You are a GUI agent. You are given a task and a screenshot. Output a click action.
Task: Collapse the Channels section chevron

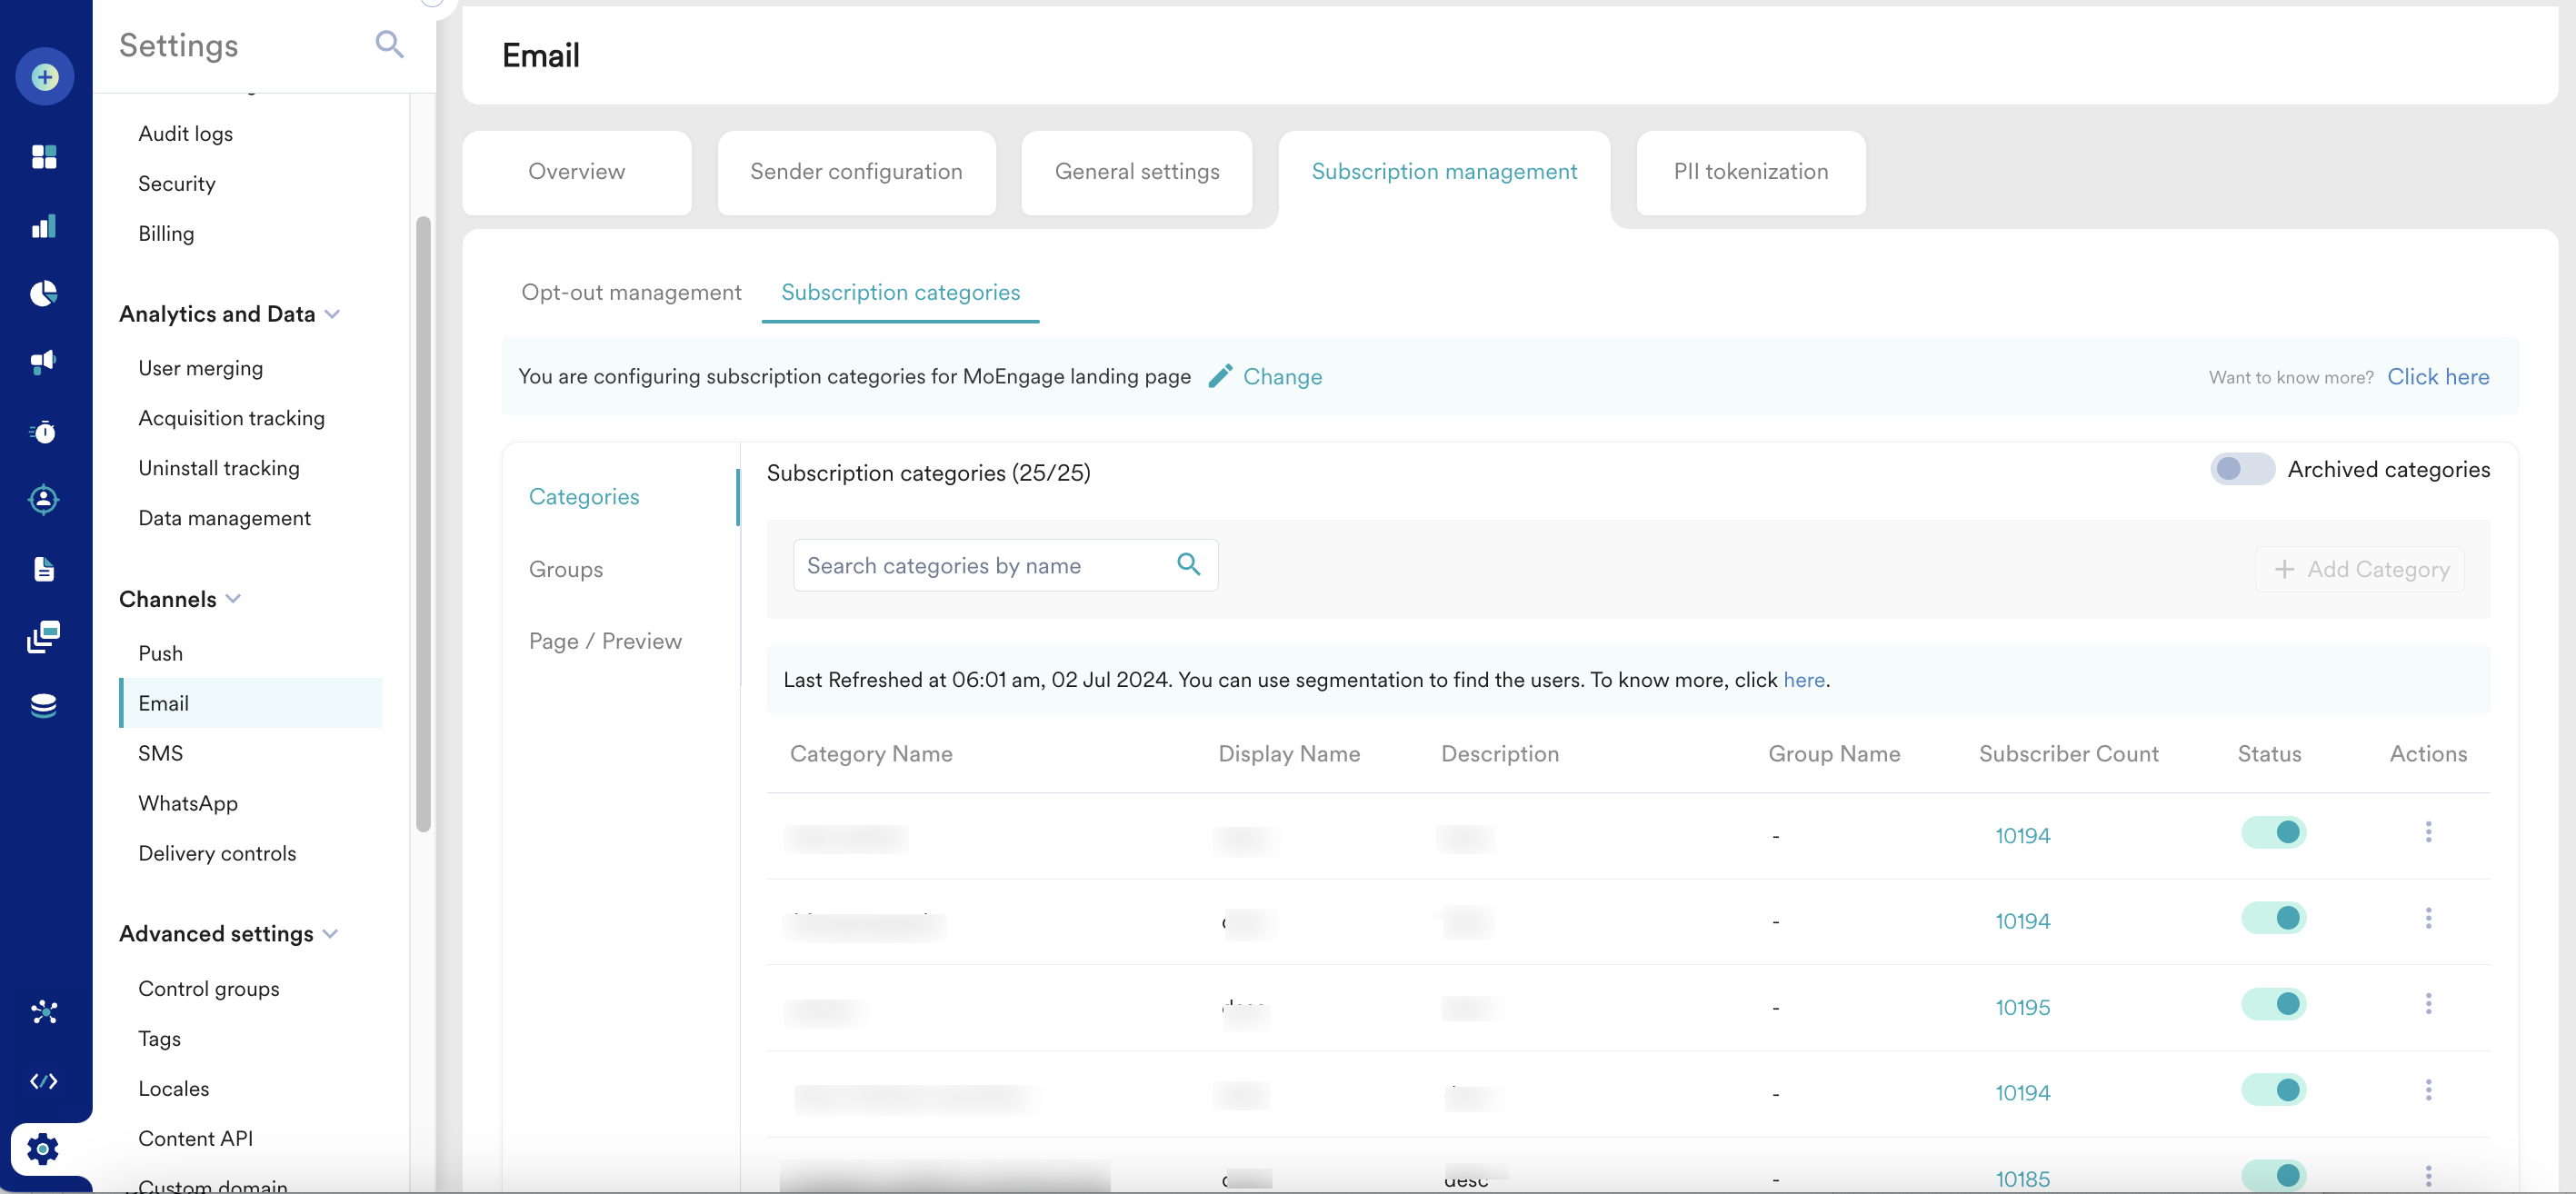234,599
